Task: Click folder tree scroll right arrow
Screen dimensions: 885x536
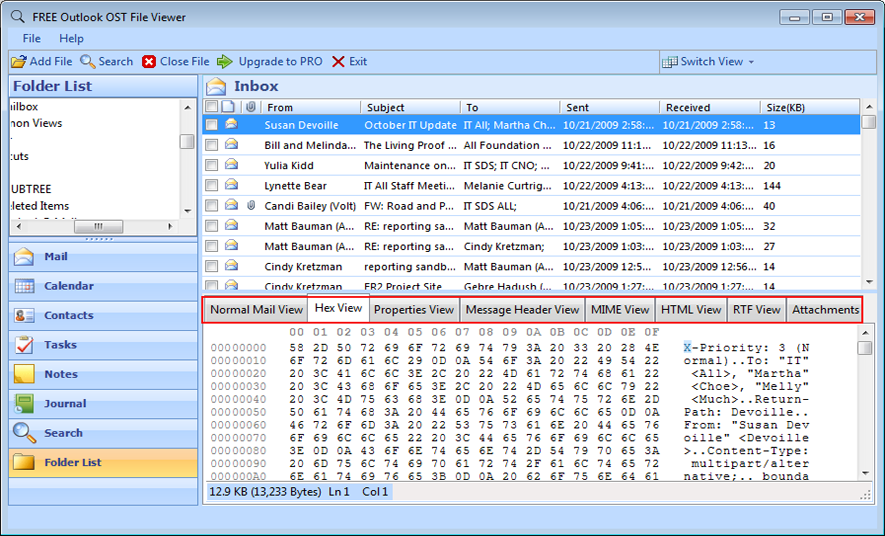Action: click(170, 226)
